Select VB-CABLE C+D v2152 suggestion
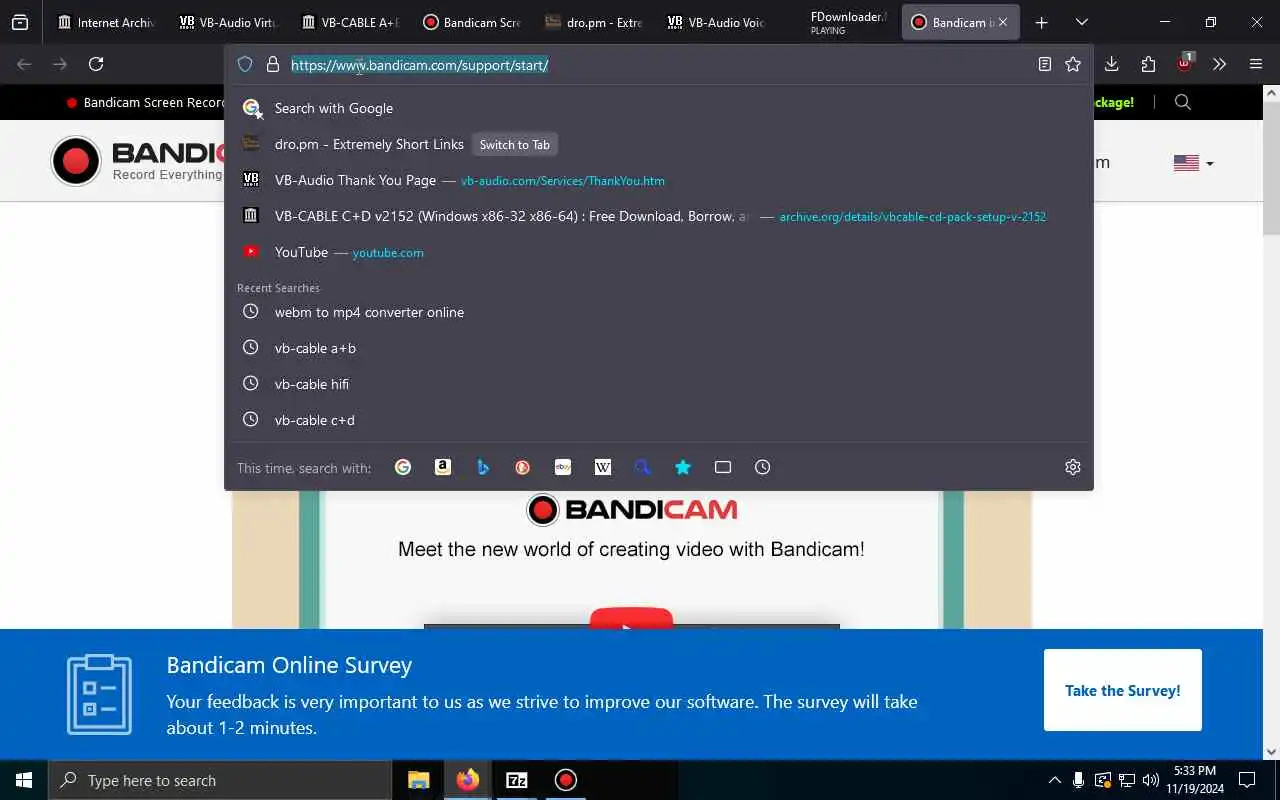This screenshot has height=800, width=1280. [x=659, y=216]
